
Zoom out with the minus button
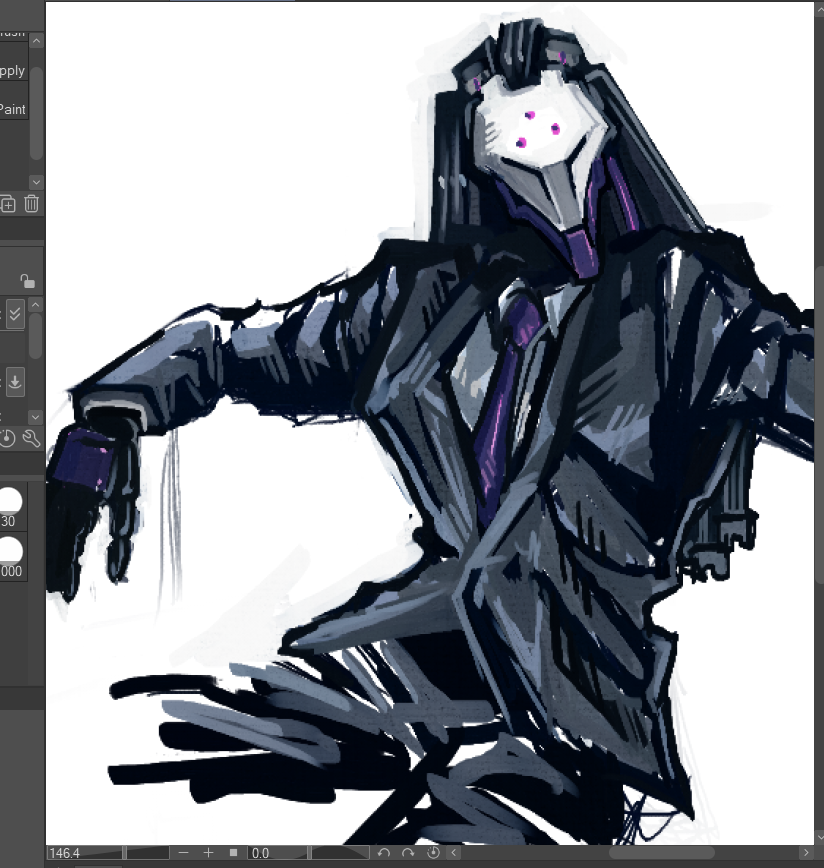pos(184,853)
